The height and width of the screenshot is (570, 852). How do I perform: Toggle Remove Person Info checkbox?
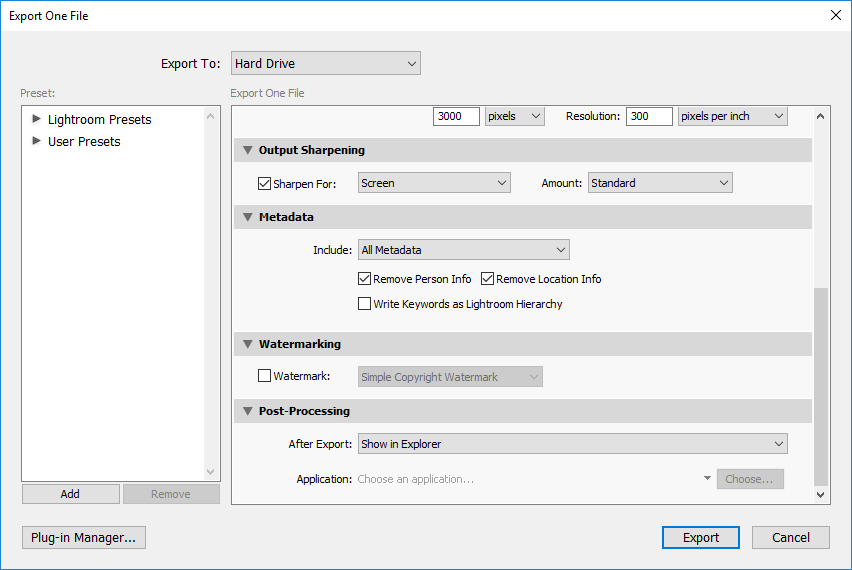[x=365, y=279]
